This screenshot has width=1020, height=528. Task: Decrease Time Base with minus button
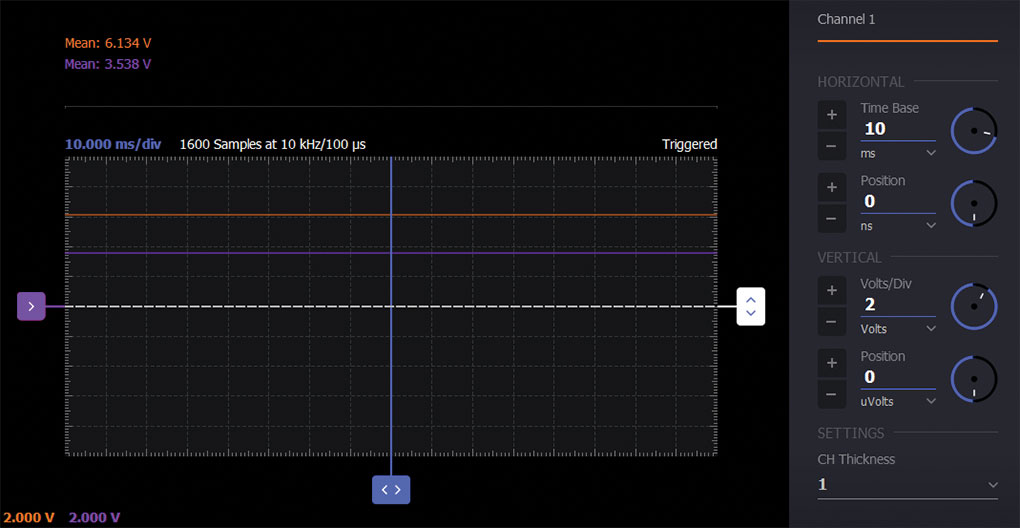[831, 146]
